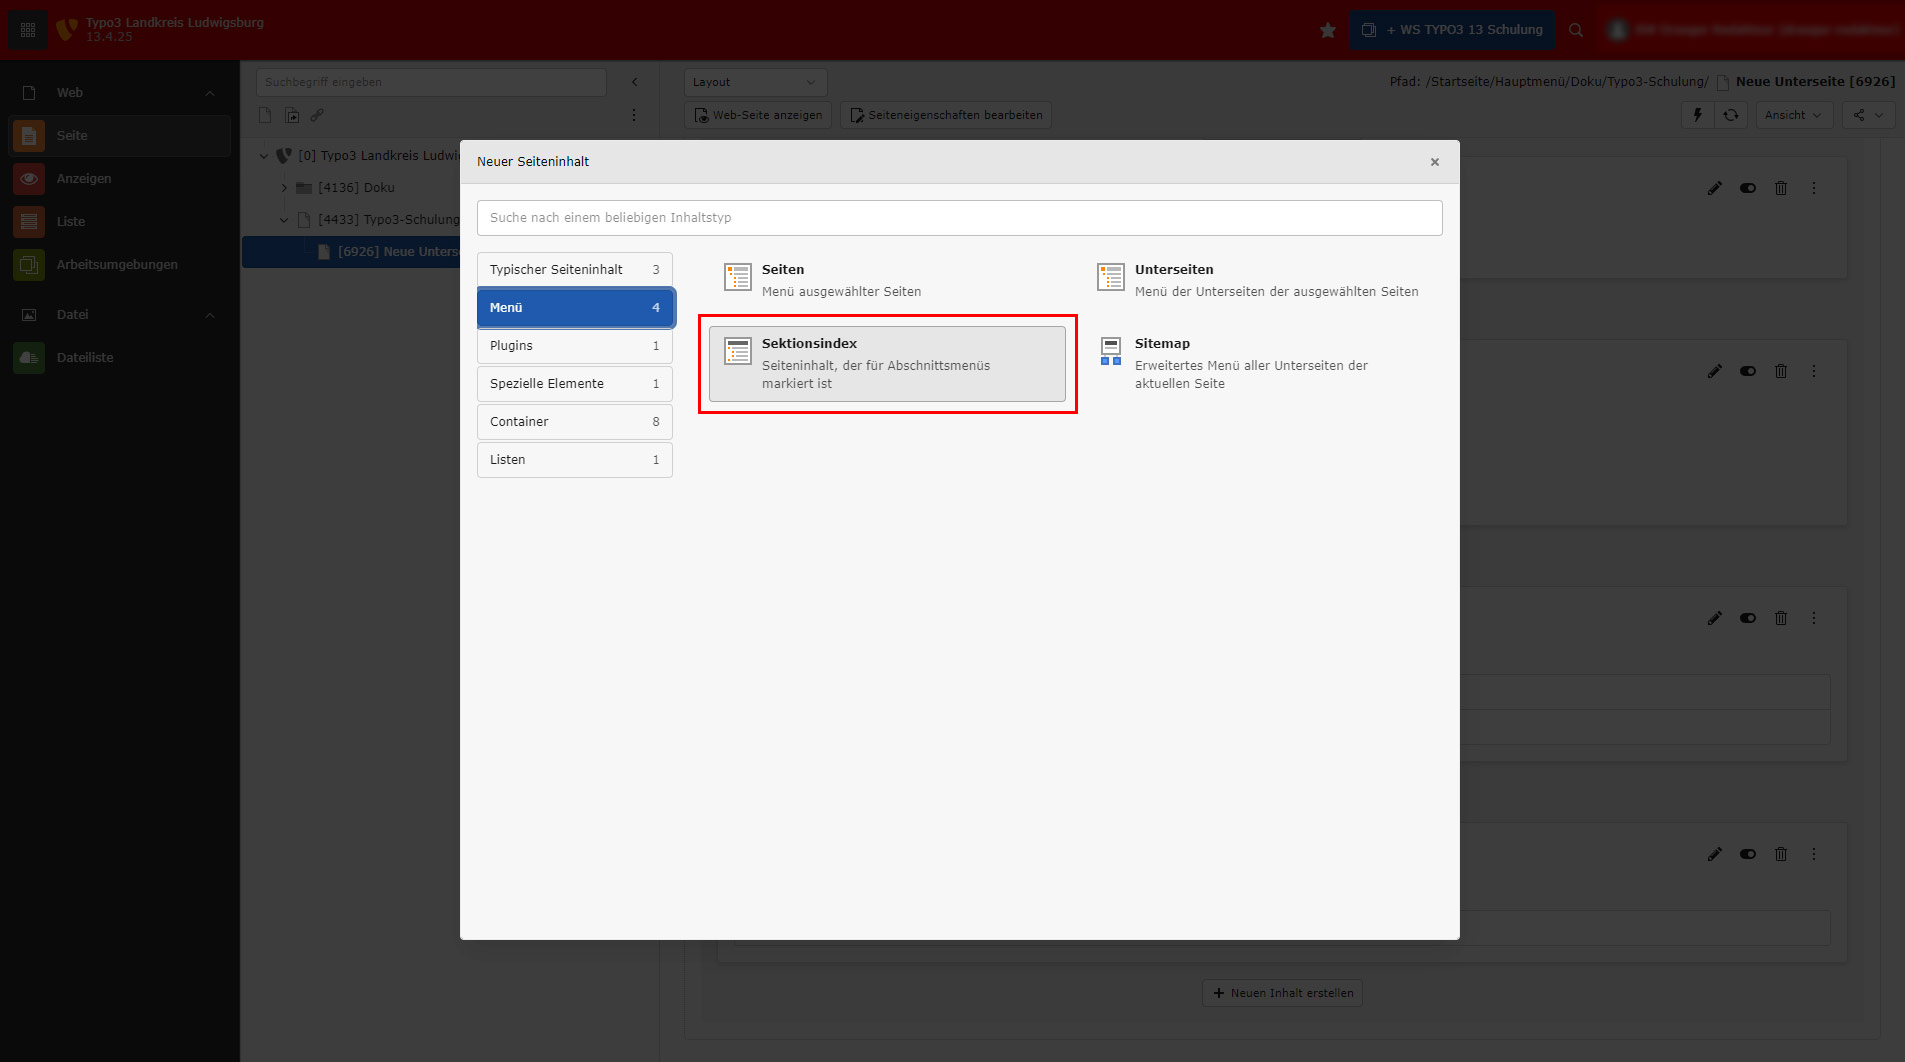Click the content type search field
Viewport: 1905px width, 1062px height.
pos(959,218)
